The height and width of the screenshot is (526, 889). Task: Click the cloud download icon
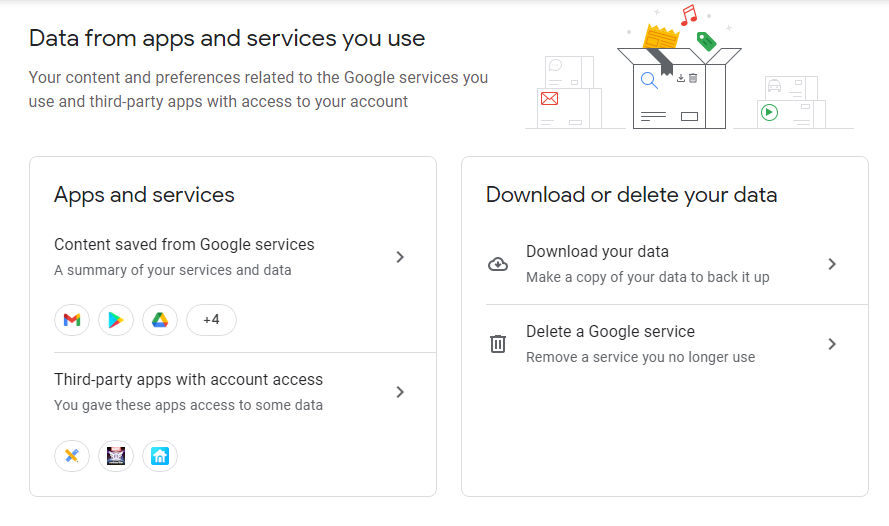tap(498, 264)
